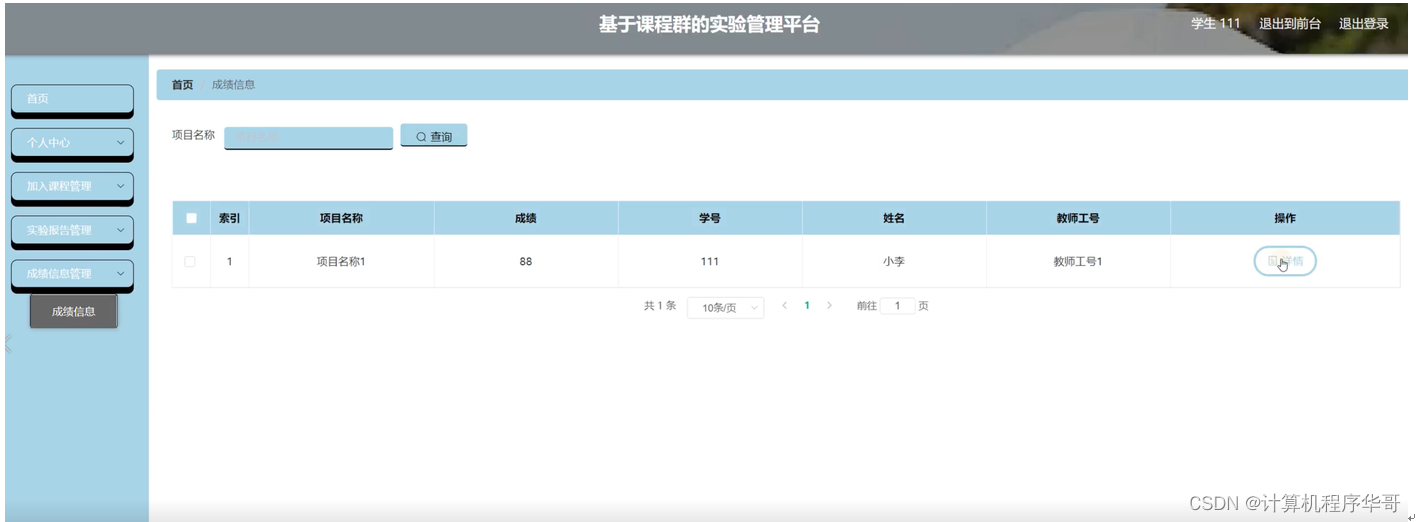Viewport: 1416px width, 522px height.
Task: Click the 教师工号1 table cell
Action: tap(1078, 262)
